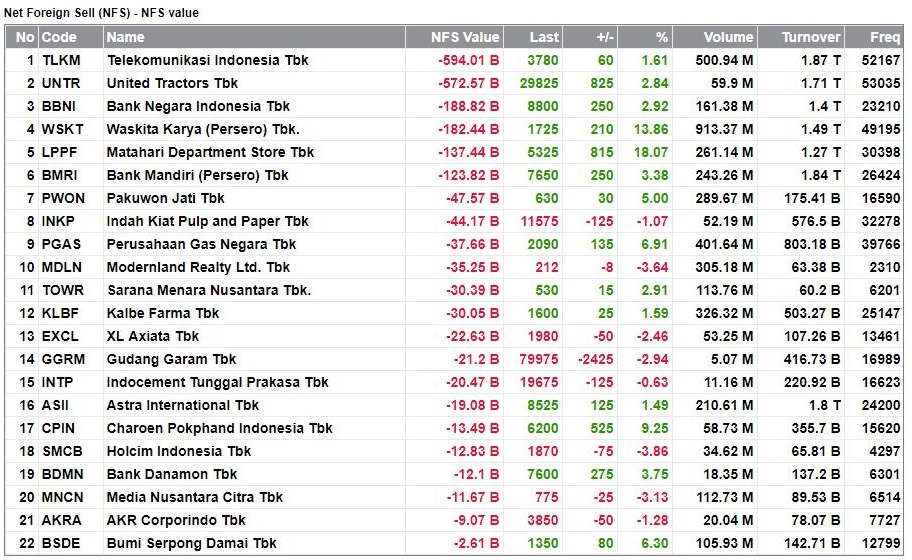Select the PGAS stock code

pos(61,244)
